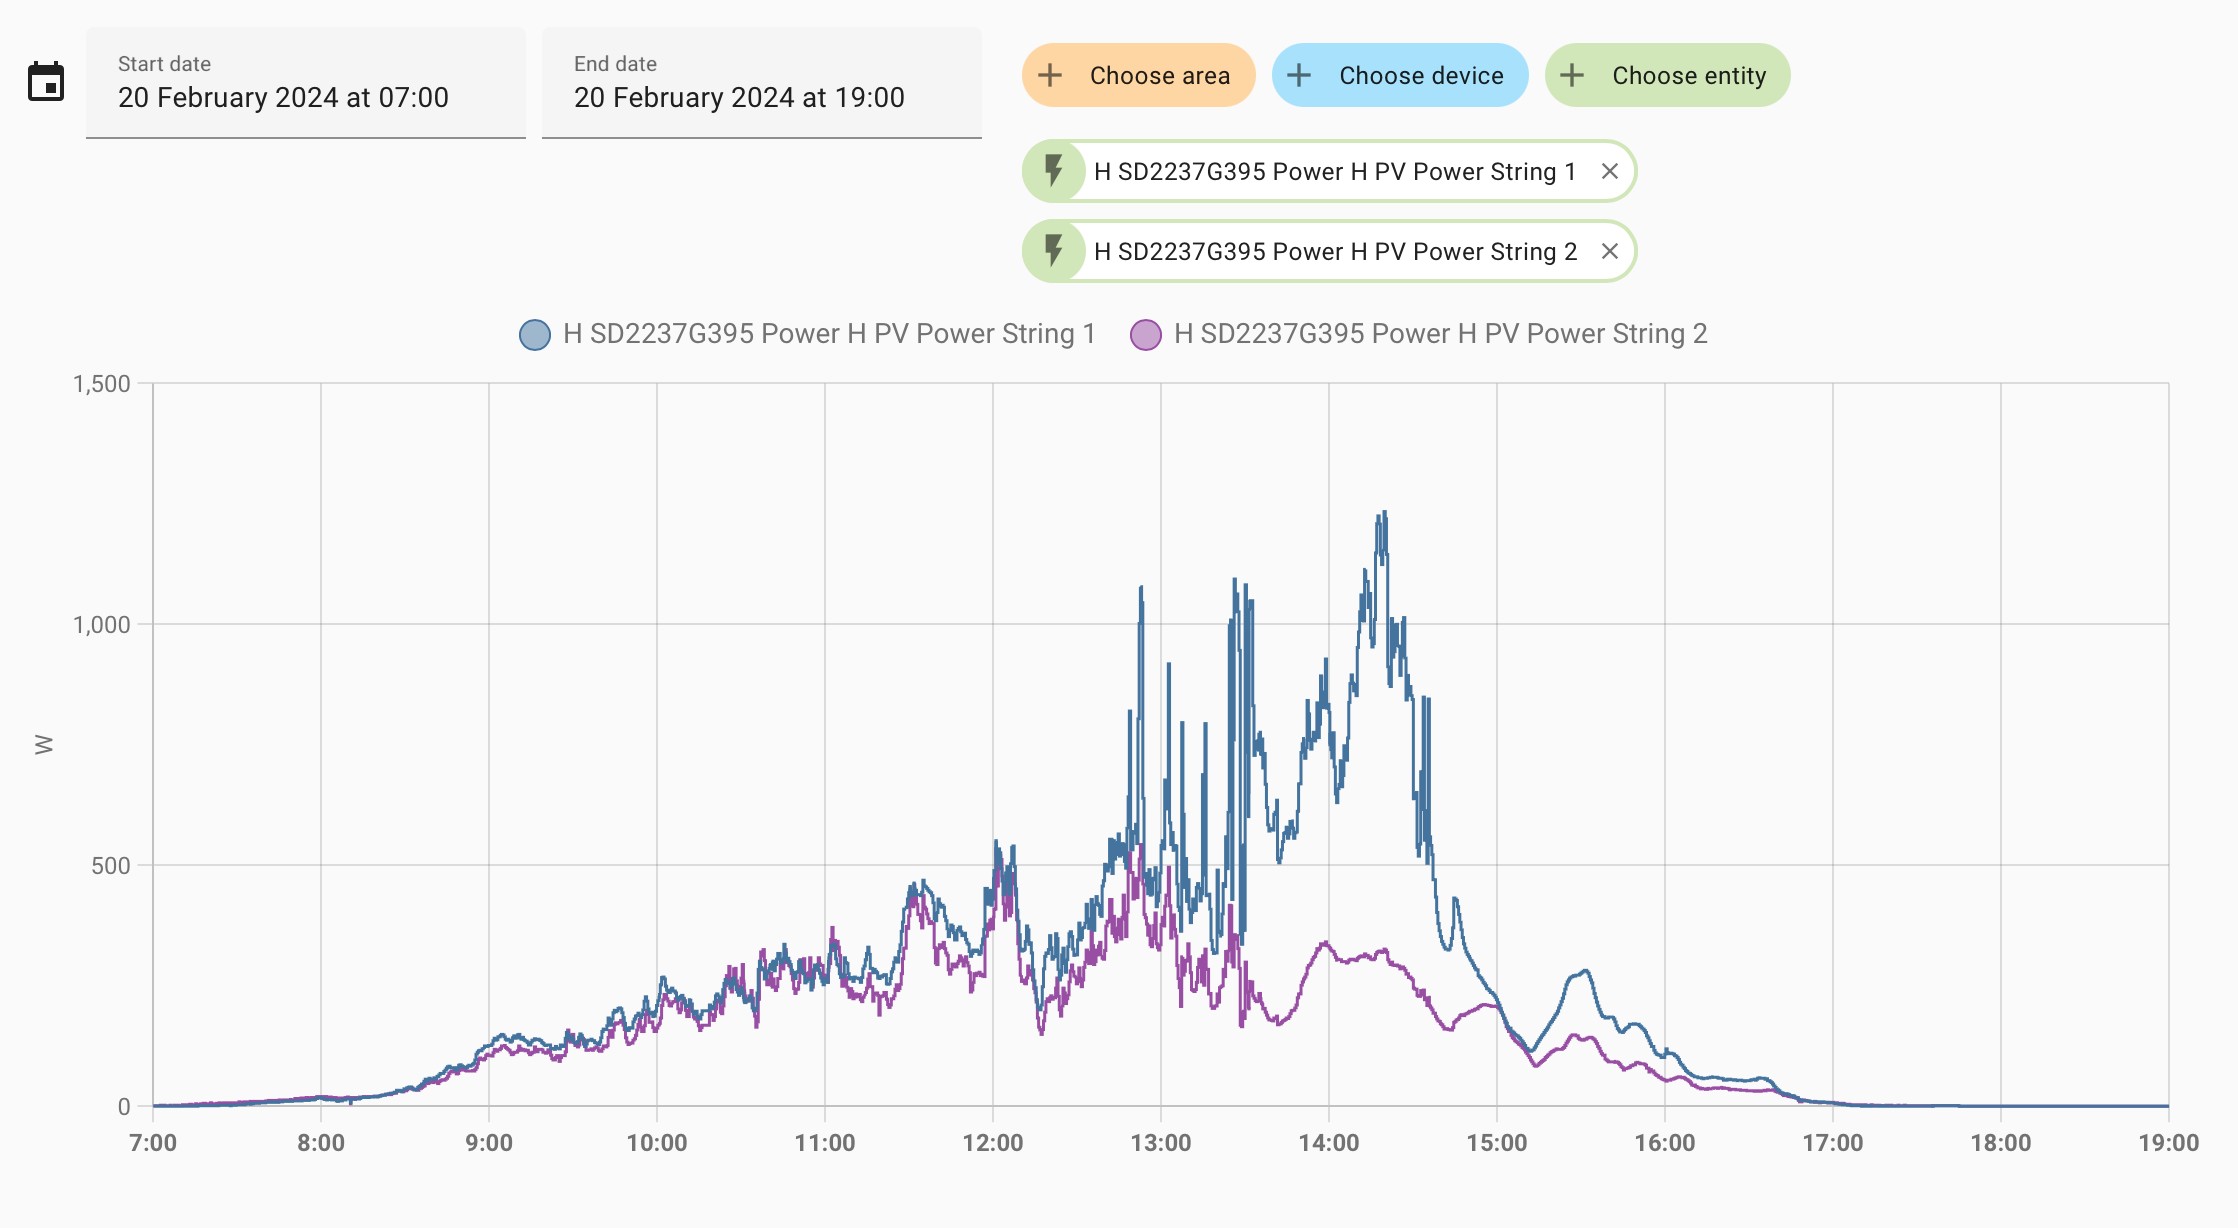This screenshot has width=2238, height=1228.
Task: Select the PV Power String 1 chip label
Action: (1335, 172)
